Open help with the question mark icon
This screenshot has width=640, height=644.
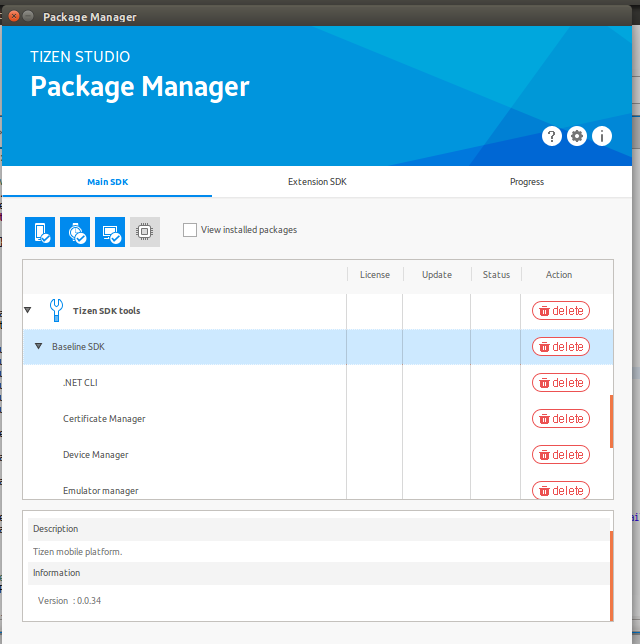pyautogui.click(x=552, y=136)
